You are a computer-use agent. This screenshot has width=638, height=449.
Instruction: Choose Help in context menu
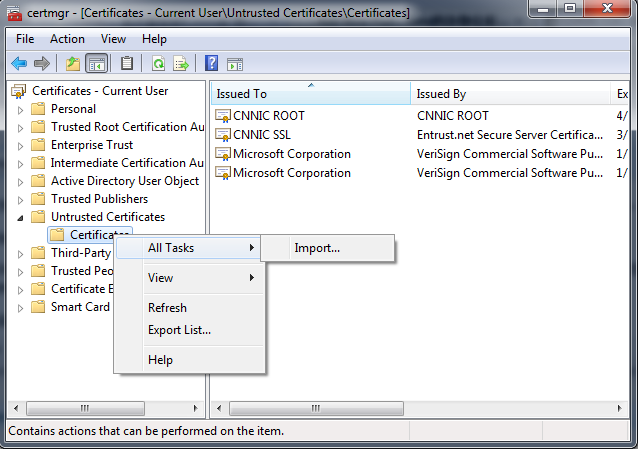(190, 360)
